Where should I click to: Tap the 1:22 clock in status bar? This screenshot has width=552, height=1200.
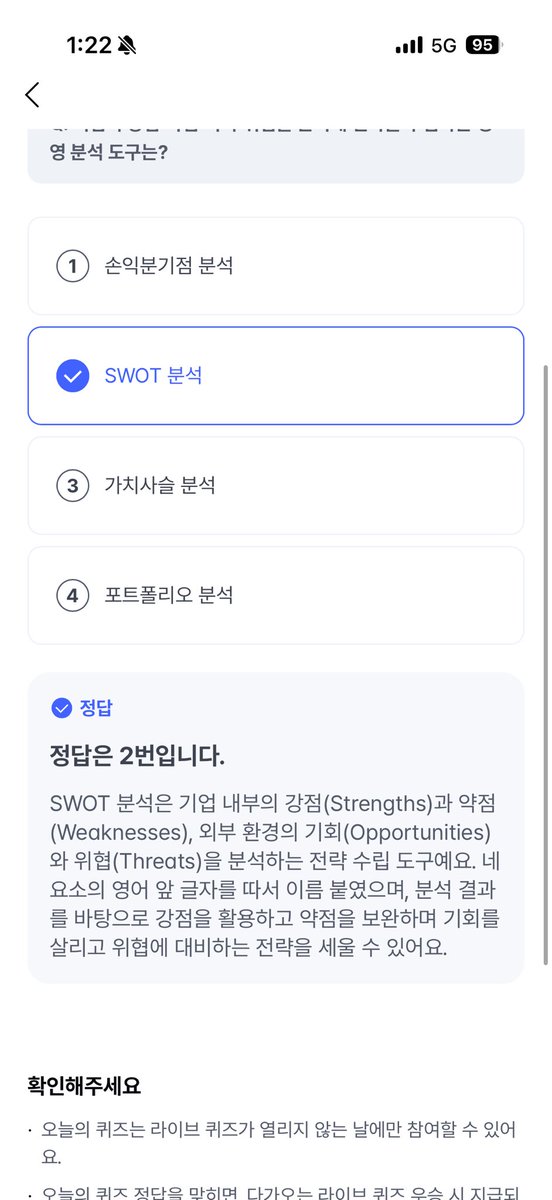(86, 45)
